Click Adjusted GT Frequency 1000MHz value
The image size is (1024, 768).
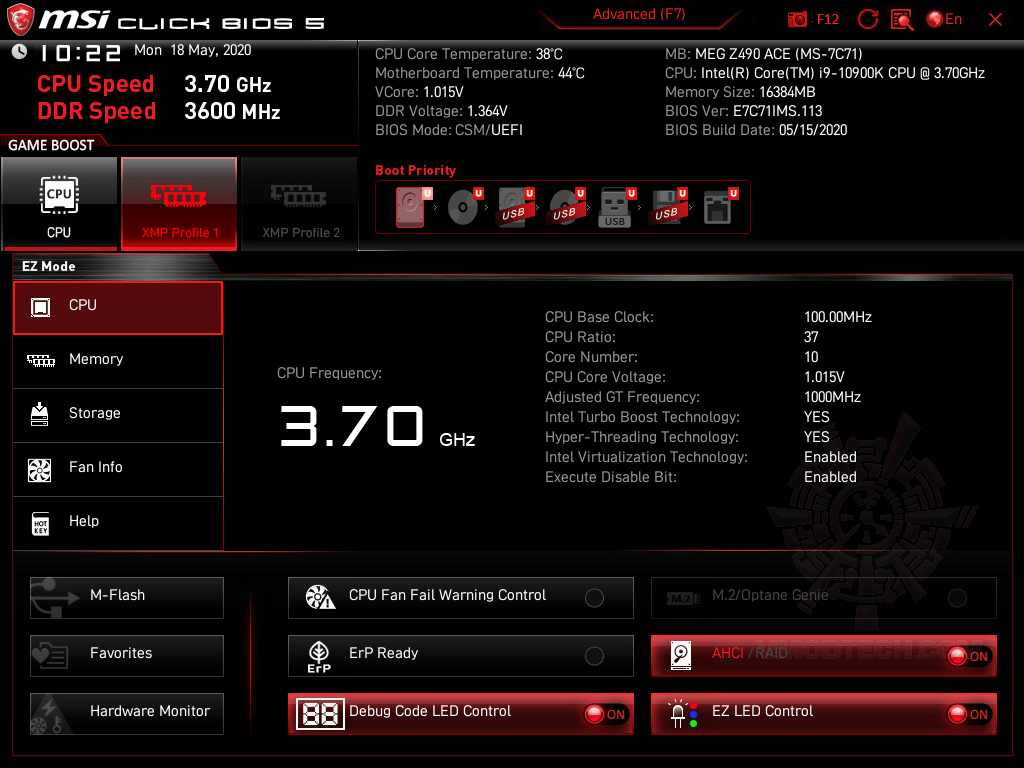832,397
